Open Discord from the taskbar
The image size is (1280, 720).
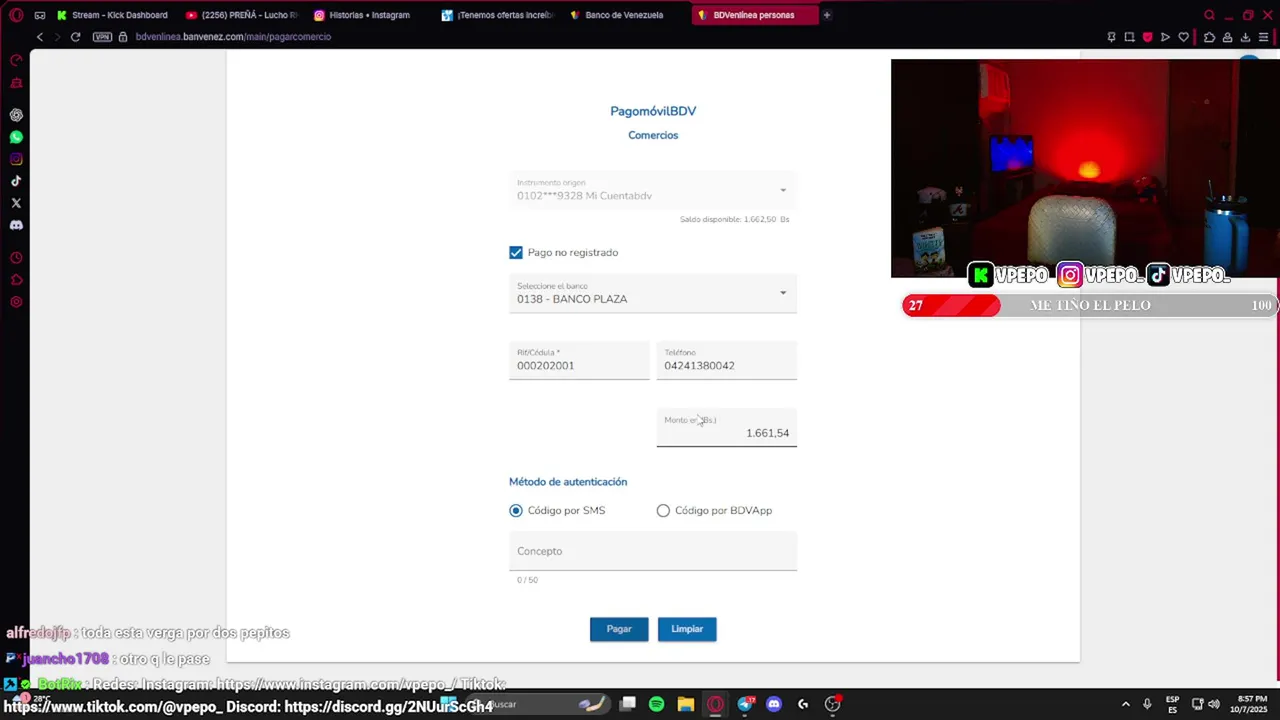click(x=773, y=704)
